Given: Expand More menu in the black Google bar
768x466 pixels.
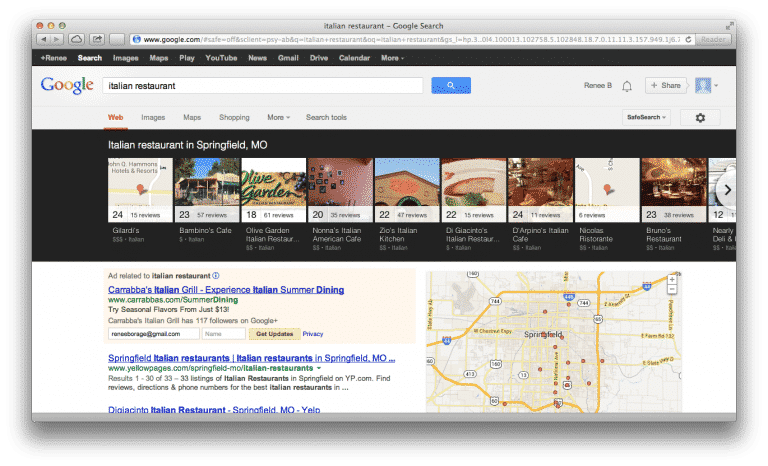Looking at the screenshot, I should click(392, 58).
